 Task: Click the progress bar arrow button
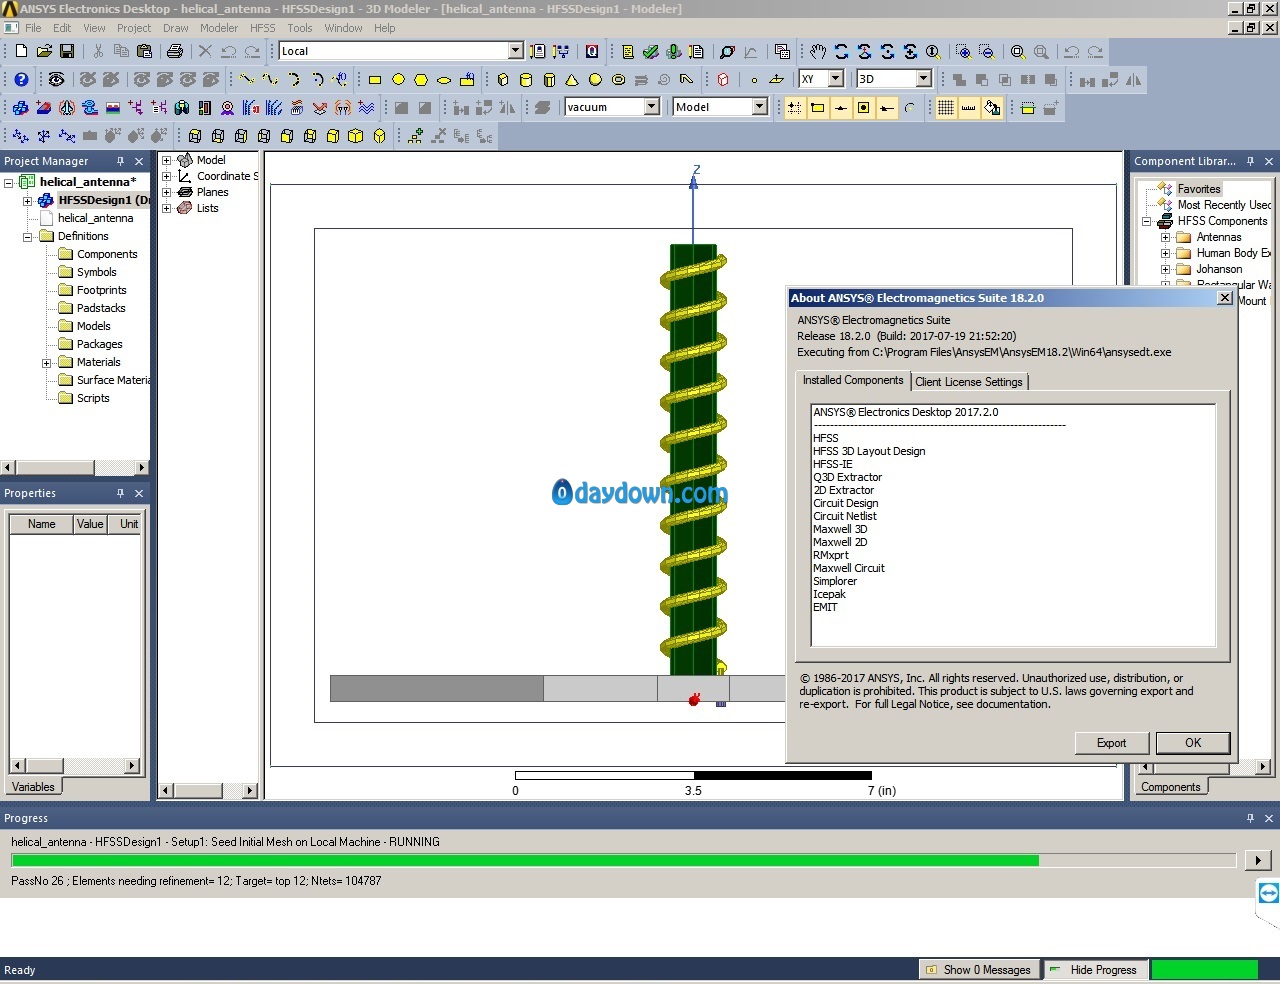pyautogui.click(x=1258, y=860)
